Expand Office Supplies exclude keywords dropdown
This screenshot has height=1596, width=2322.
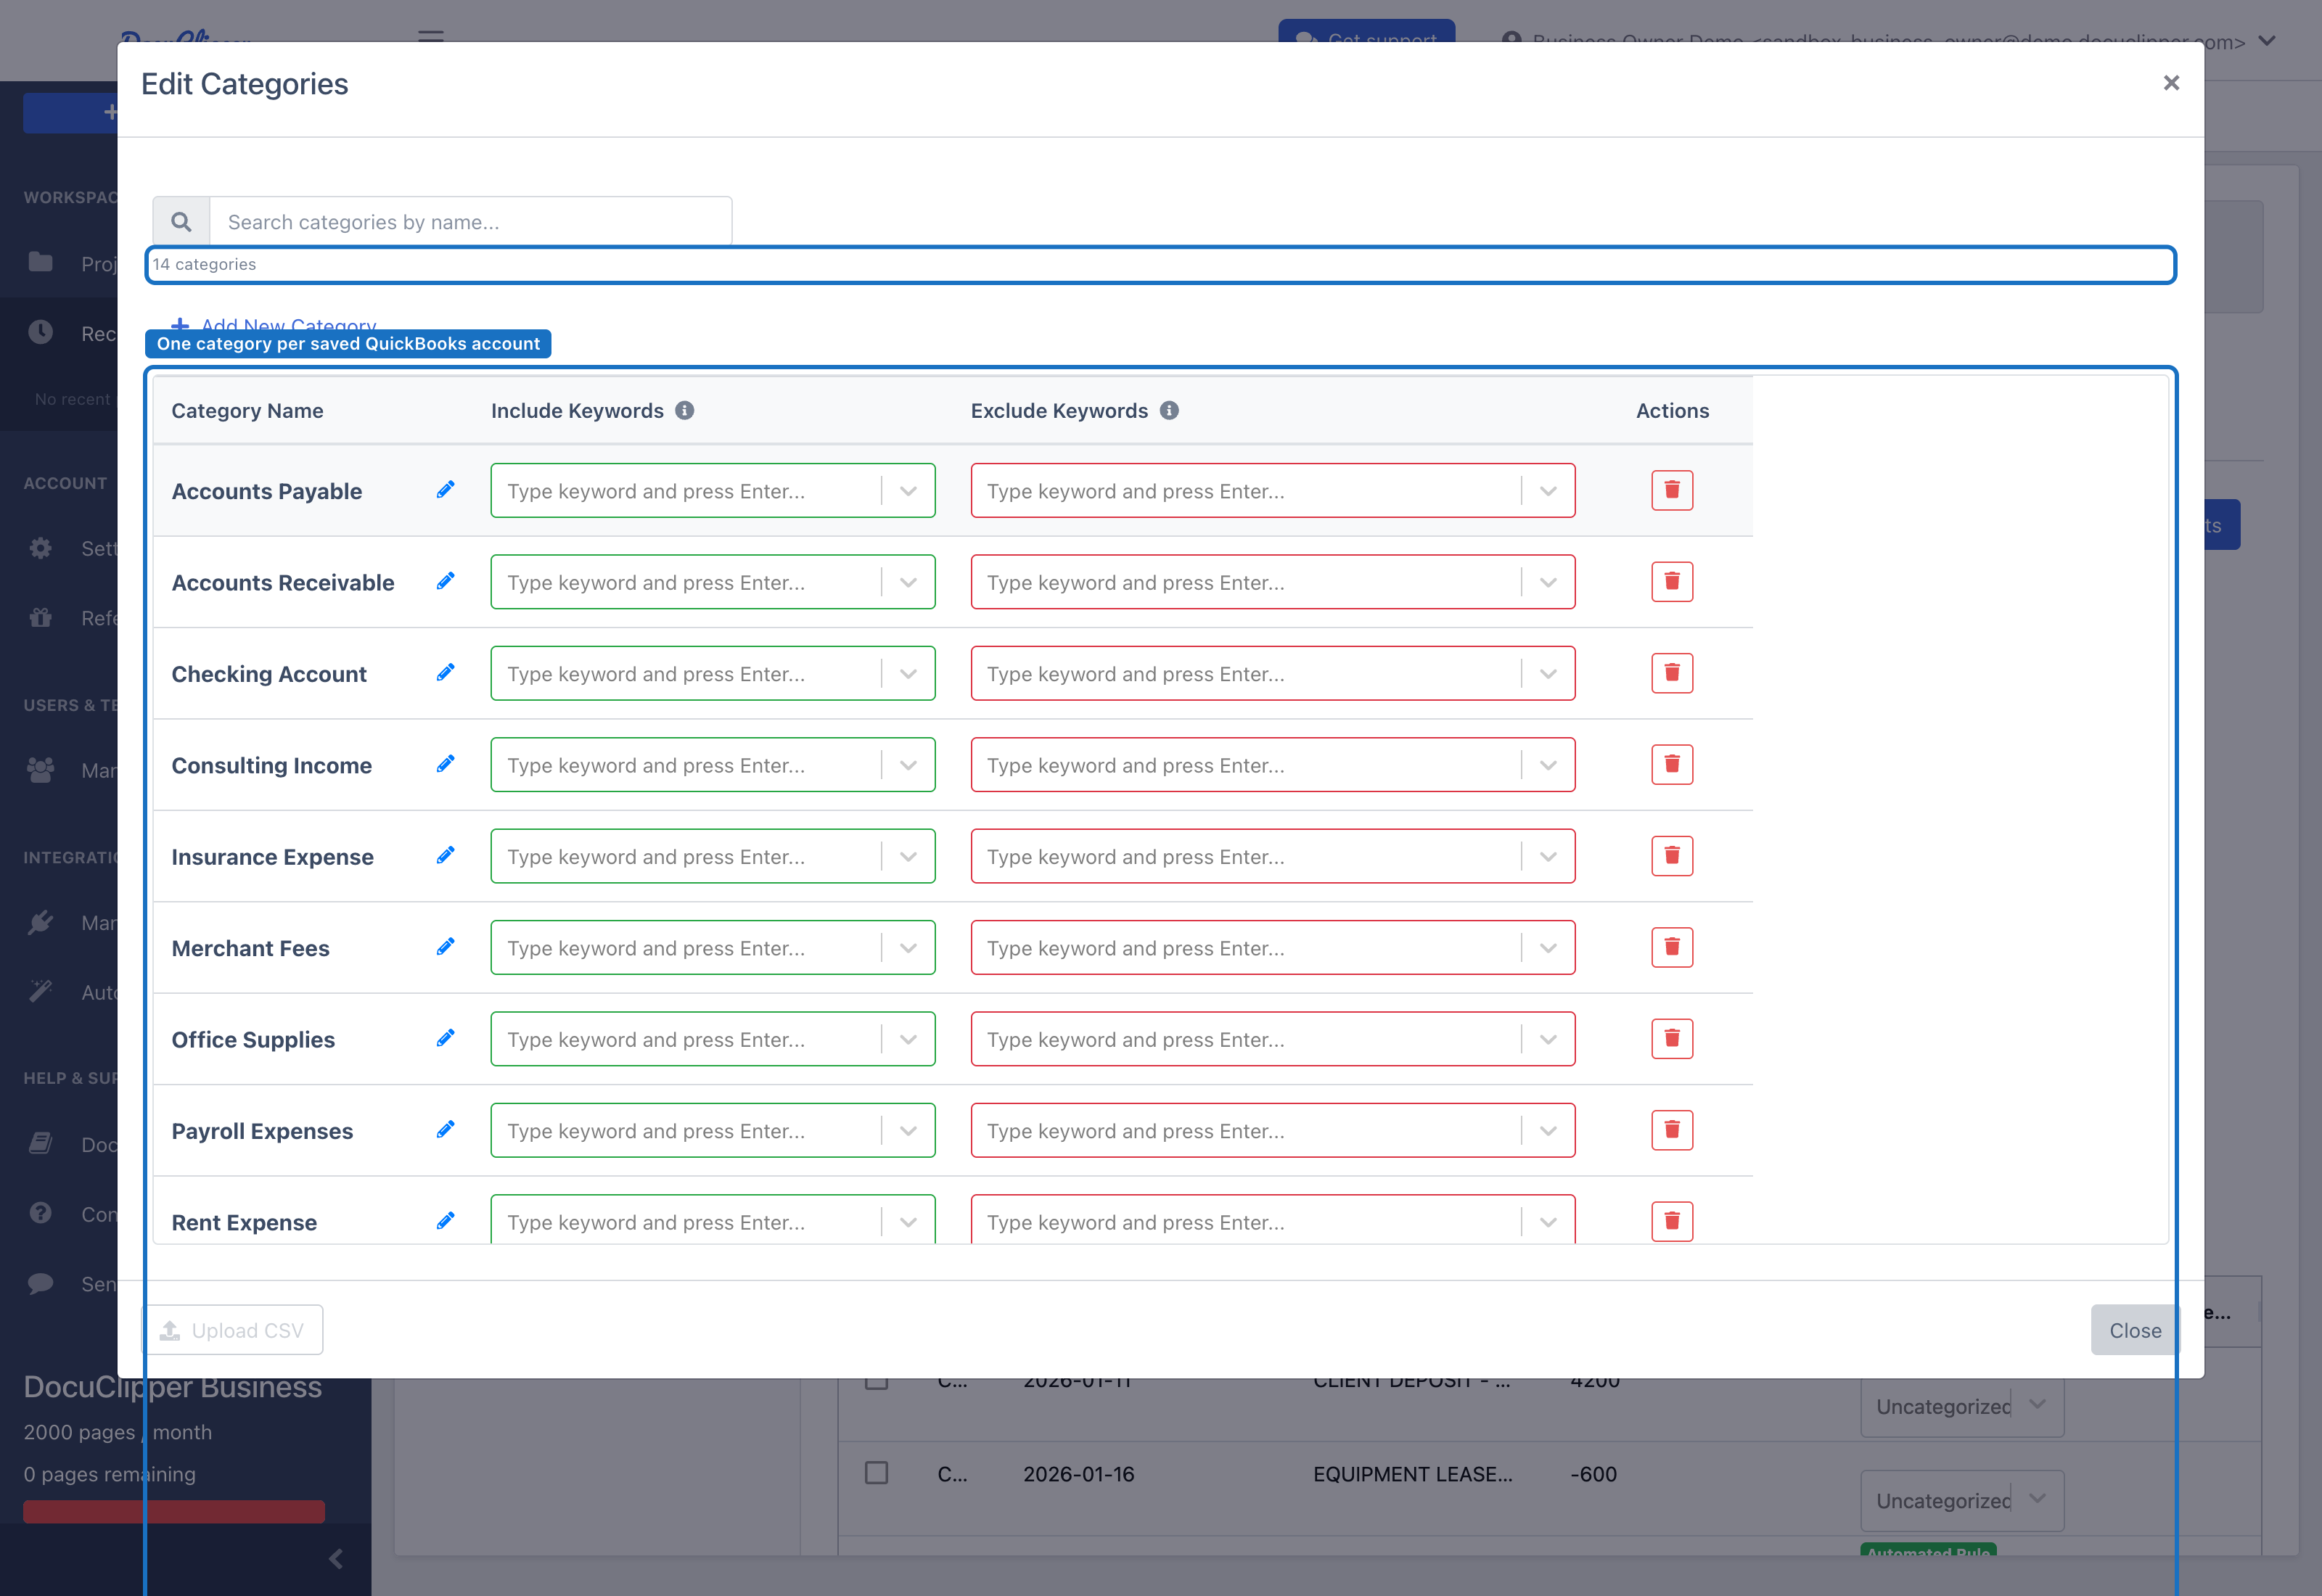click(1548, 1040)
